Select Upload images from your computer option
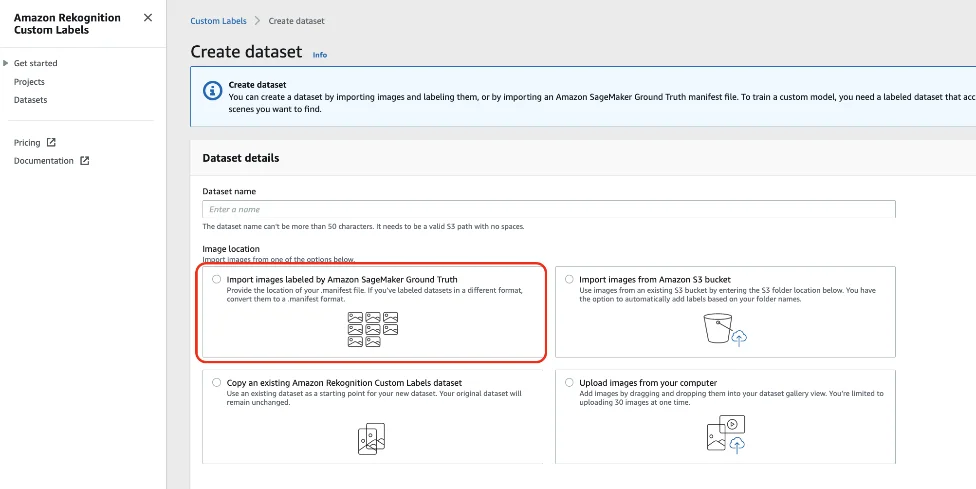Image resolution: width=976 pixels, height=489 pixels. (570, 382)
